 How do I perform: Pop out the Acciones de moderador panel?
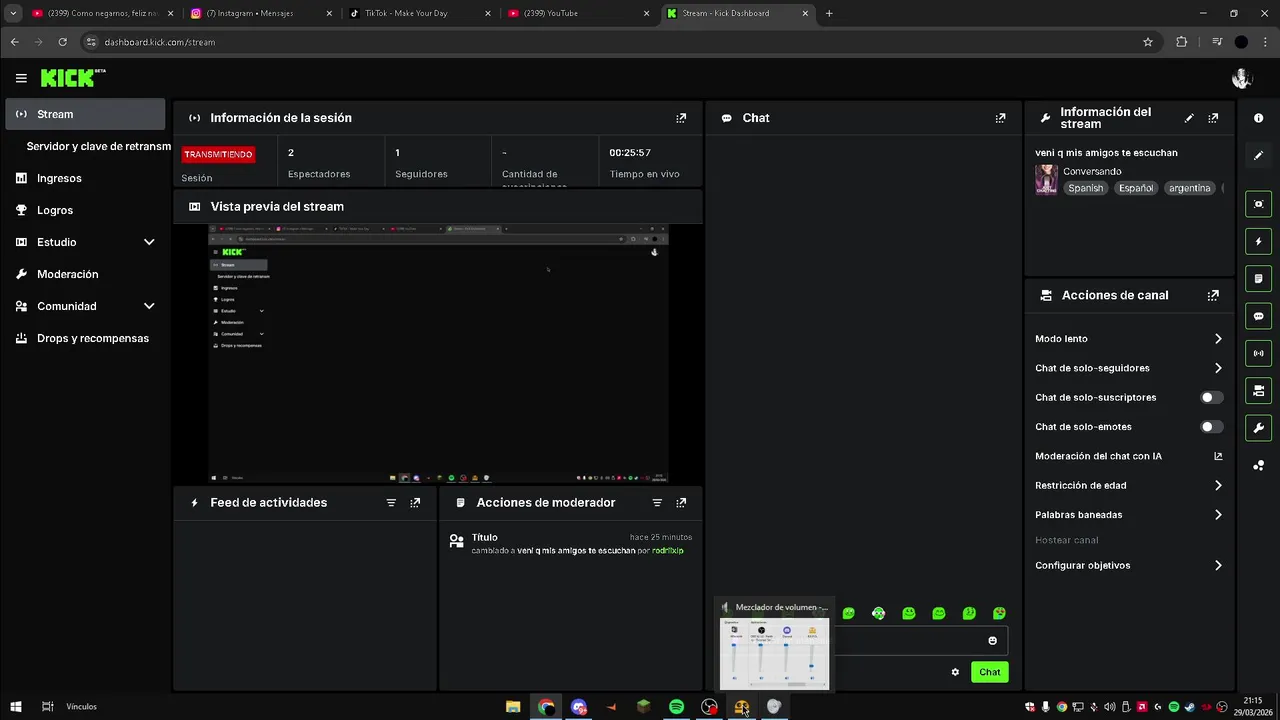pos(681,503)
